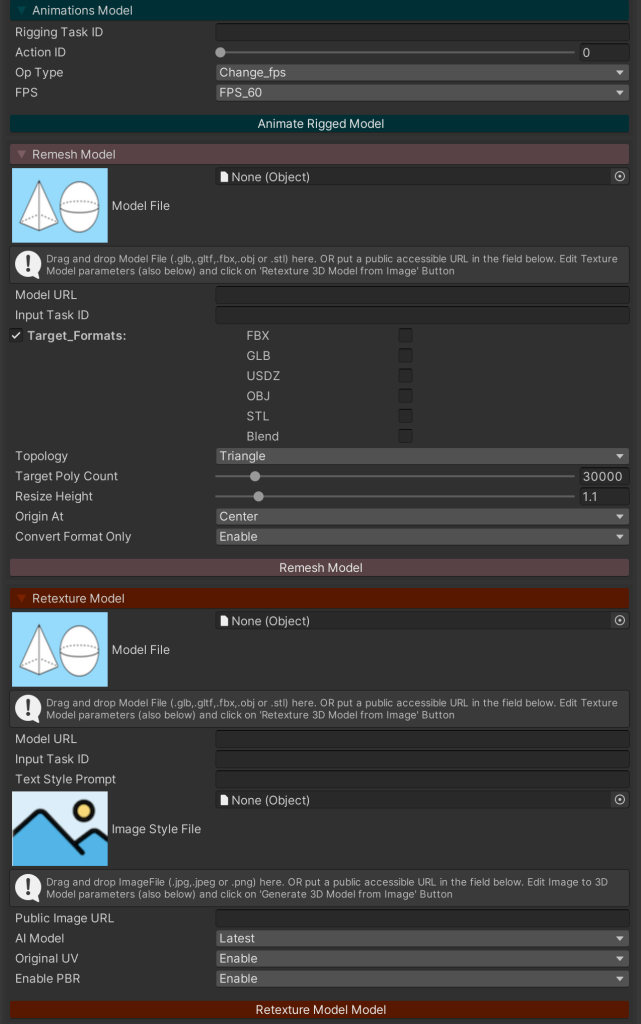Open the Op Type dropdown showing Change_fps
Image resolution: width=641 pixels, height=1024 pixels.
pyautogui.click(x=421, y=73)
